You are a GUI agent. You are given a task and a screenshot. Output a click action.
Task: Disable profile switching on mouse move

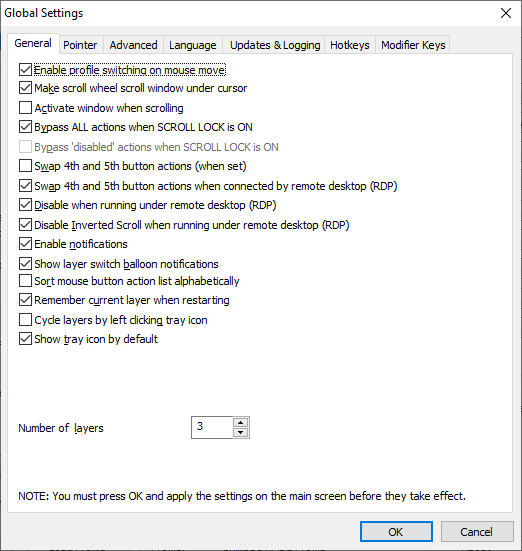tap(25, 70)
